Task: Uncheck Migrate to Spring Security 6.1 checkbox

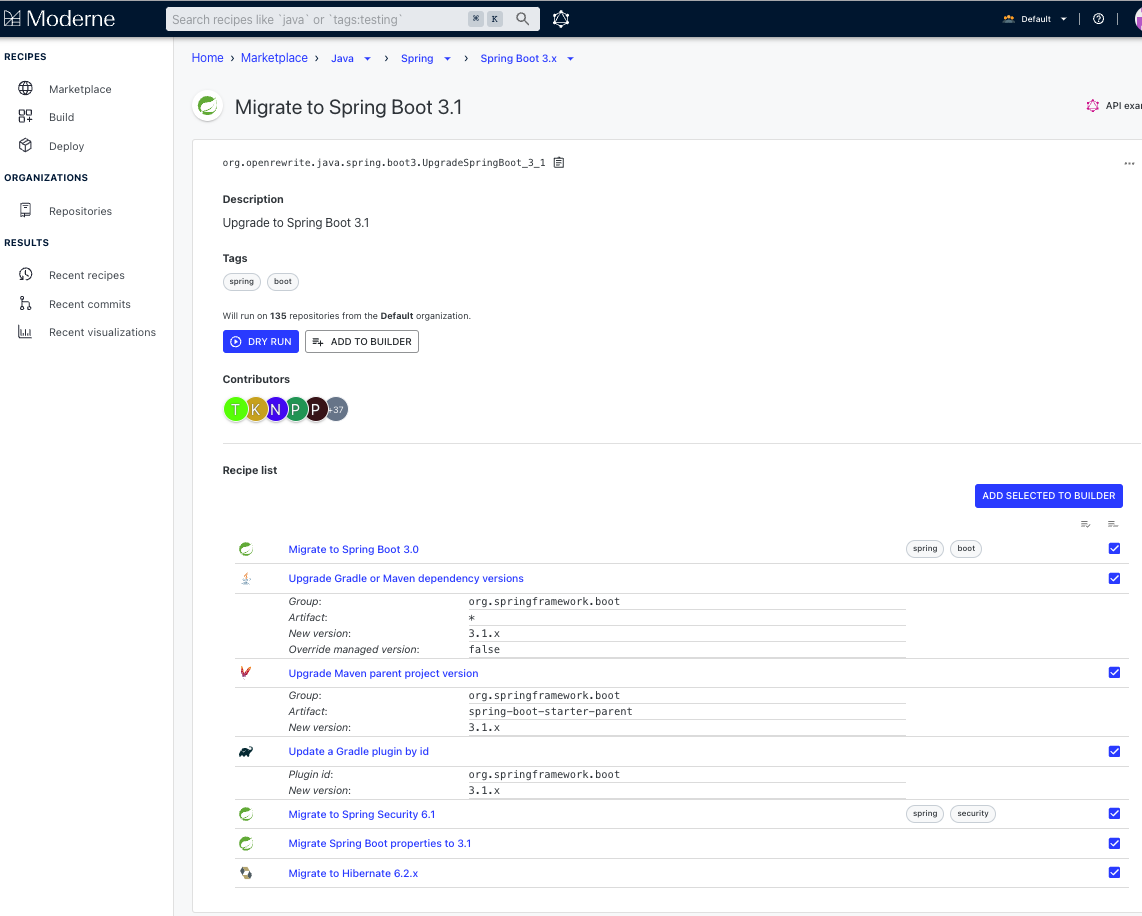Action: (1114, 813)
